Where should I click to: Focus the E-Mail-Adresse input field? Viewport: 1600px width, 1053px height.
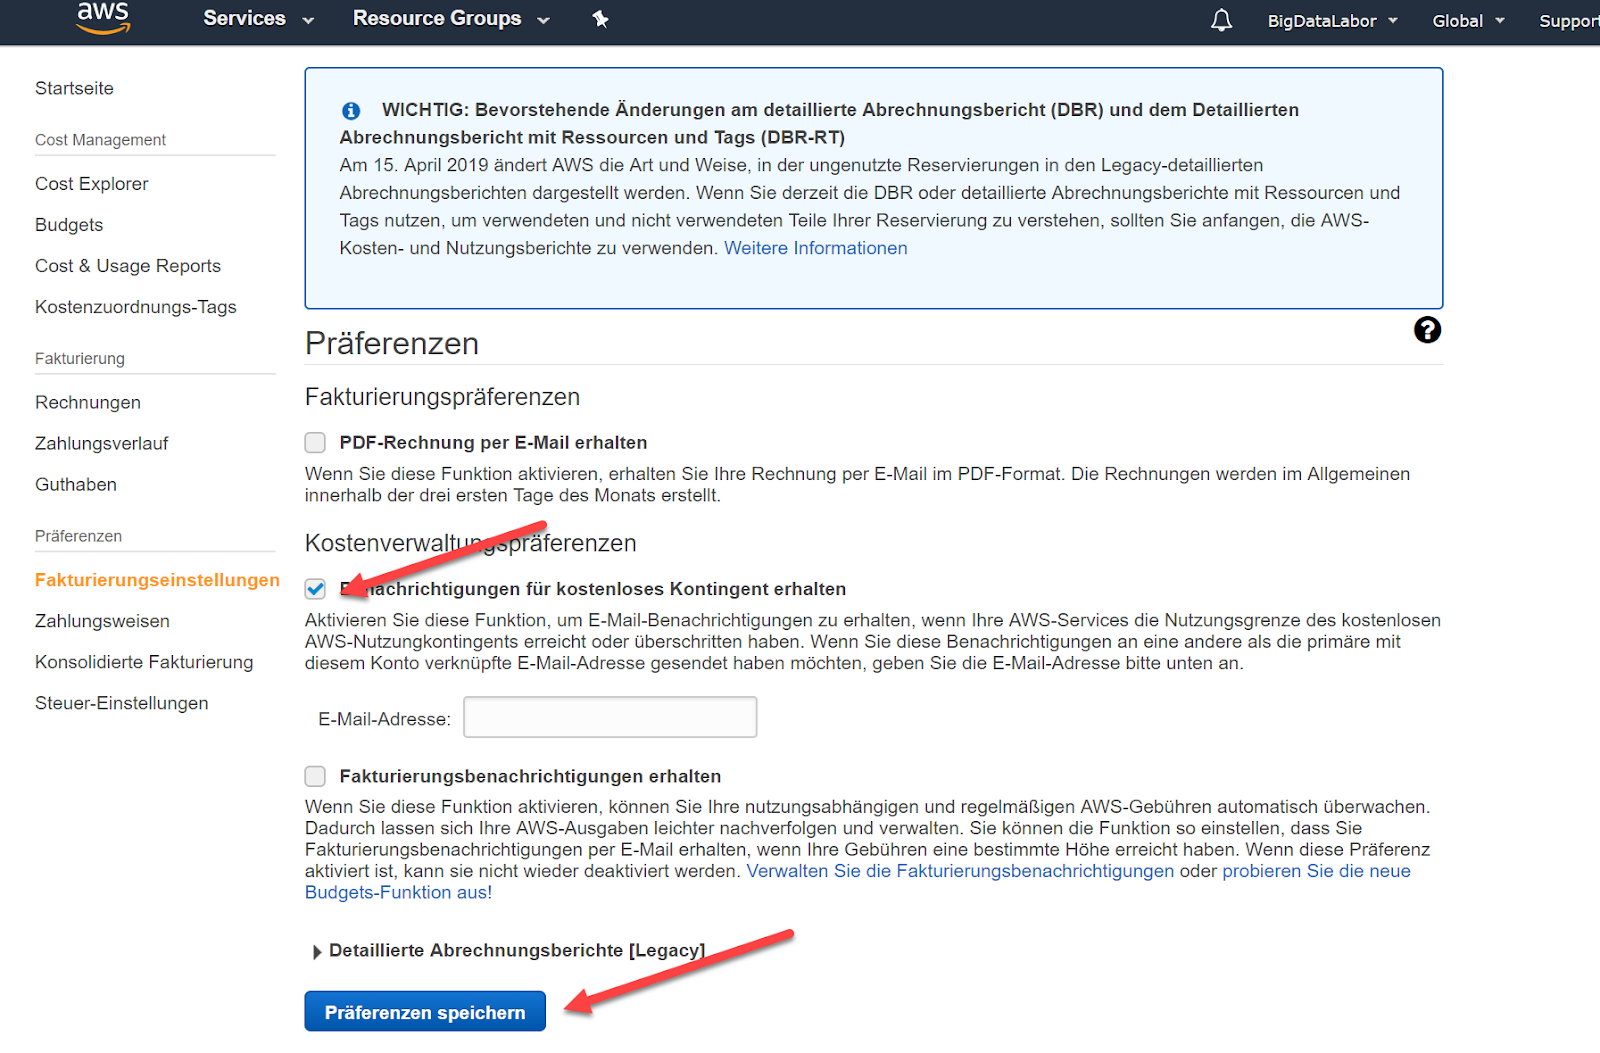(x=610, y=717)
